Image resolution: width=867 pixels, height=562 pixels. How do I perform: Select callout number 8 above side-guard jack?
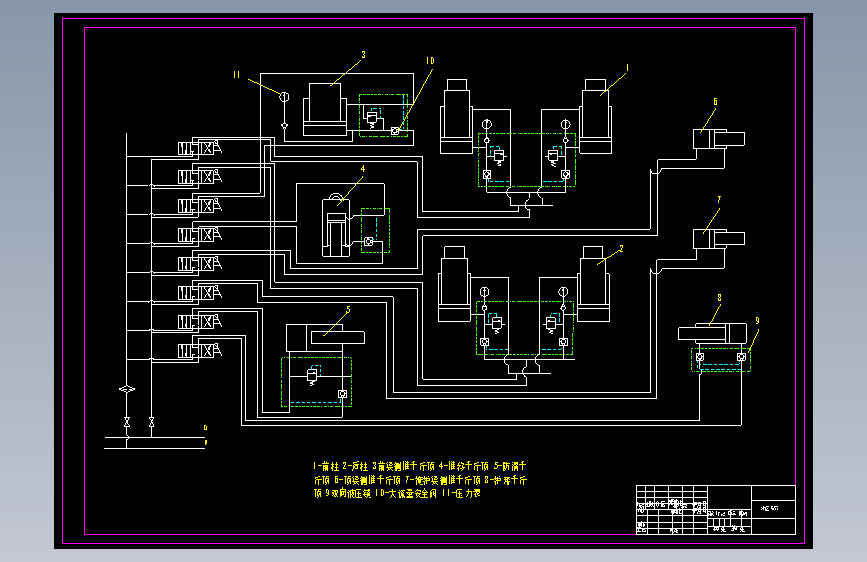coord(719,298)
